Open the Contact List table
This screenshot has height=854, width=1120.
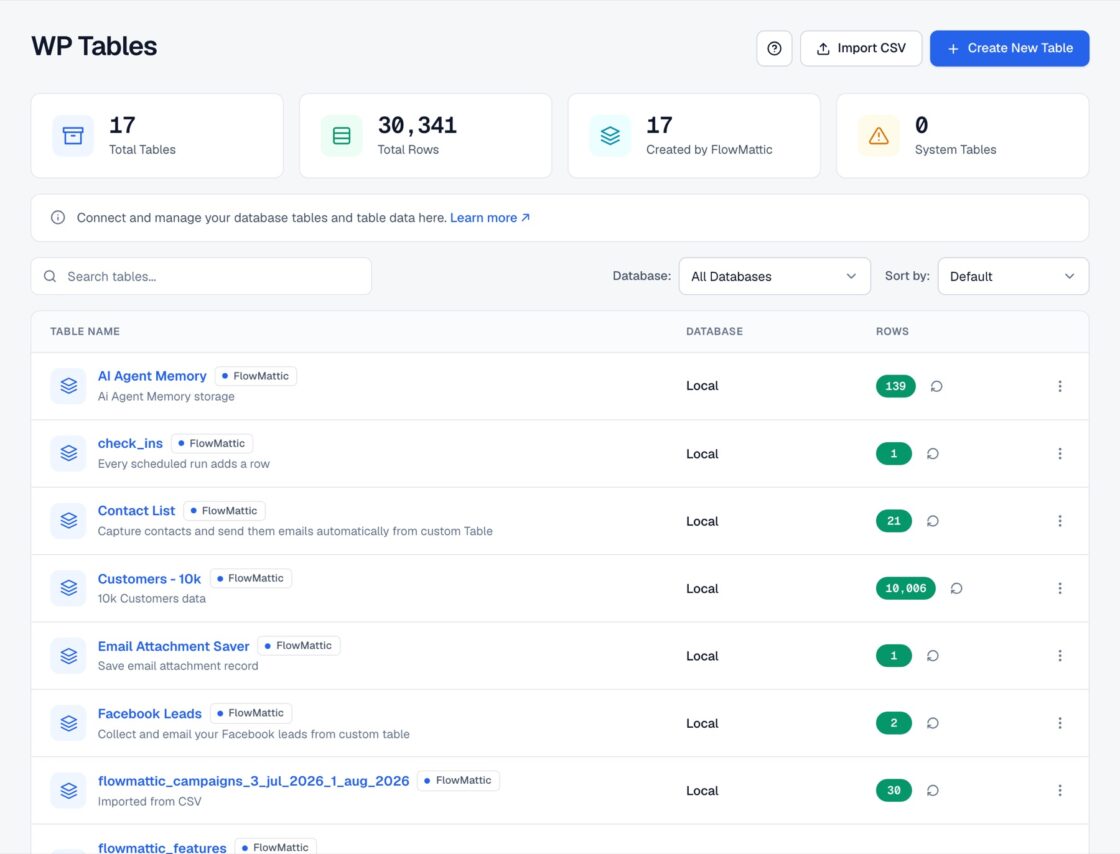136,511
